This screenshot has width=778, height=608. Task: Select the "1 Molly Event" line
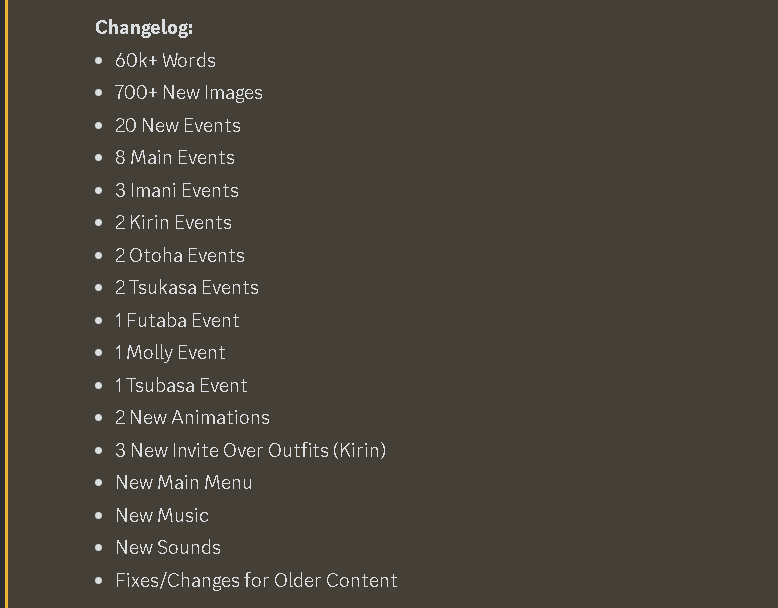[x=170, y=353]
